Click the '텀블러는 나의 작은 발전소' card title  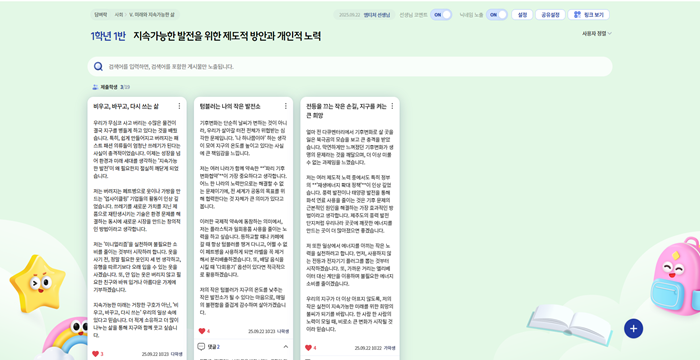pos(230,106)
